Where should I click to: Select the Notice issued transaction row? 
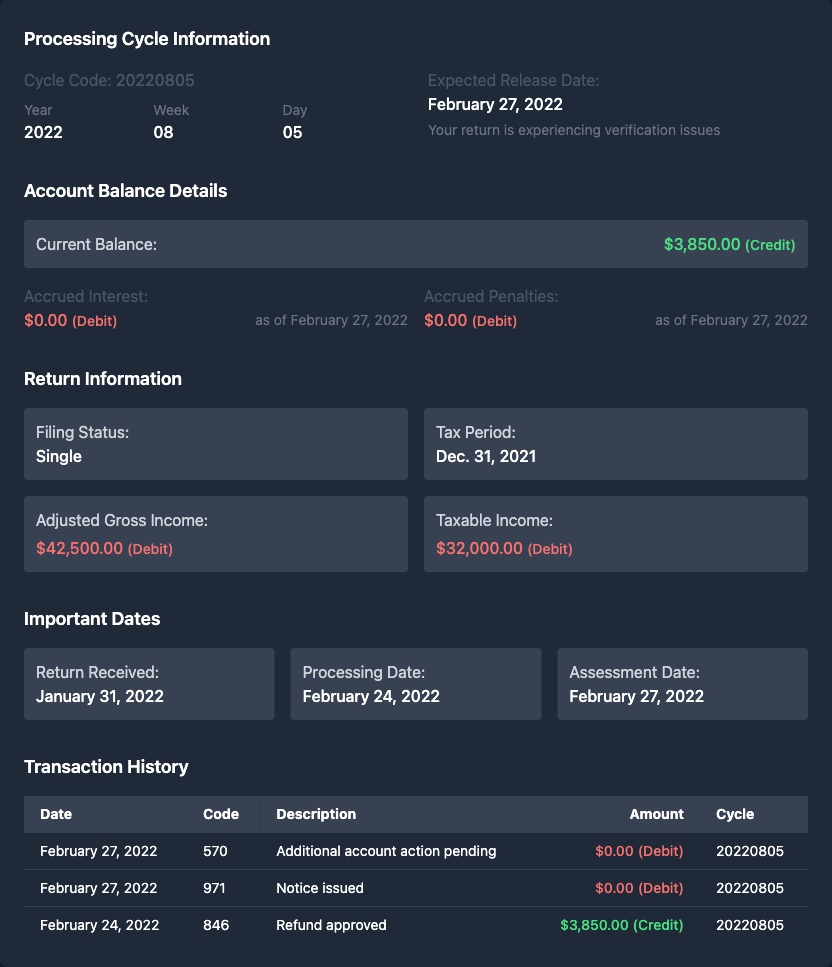[415, 888]
